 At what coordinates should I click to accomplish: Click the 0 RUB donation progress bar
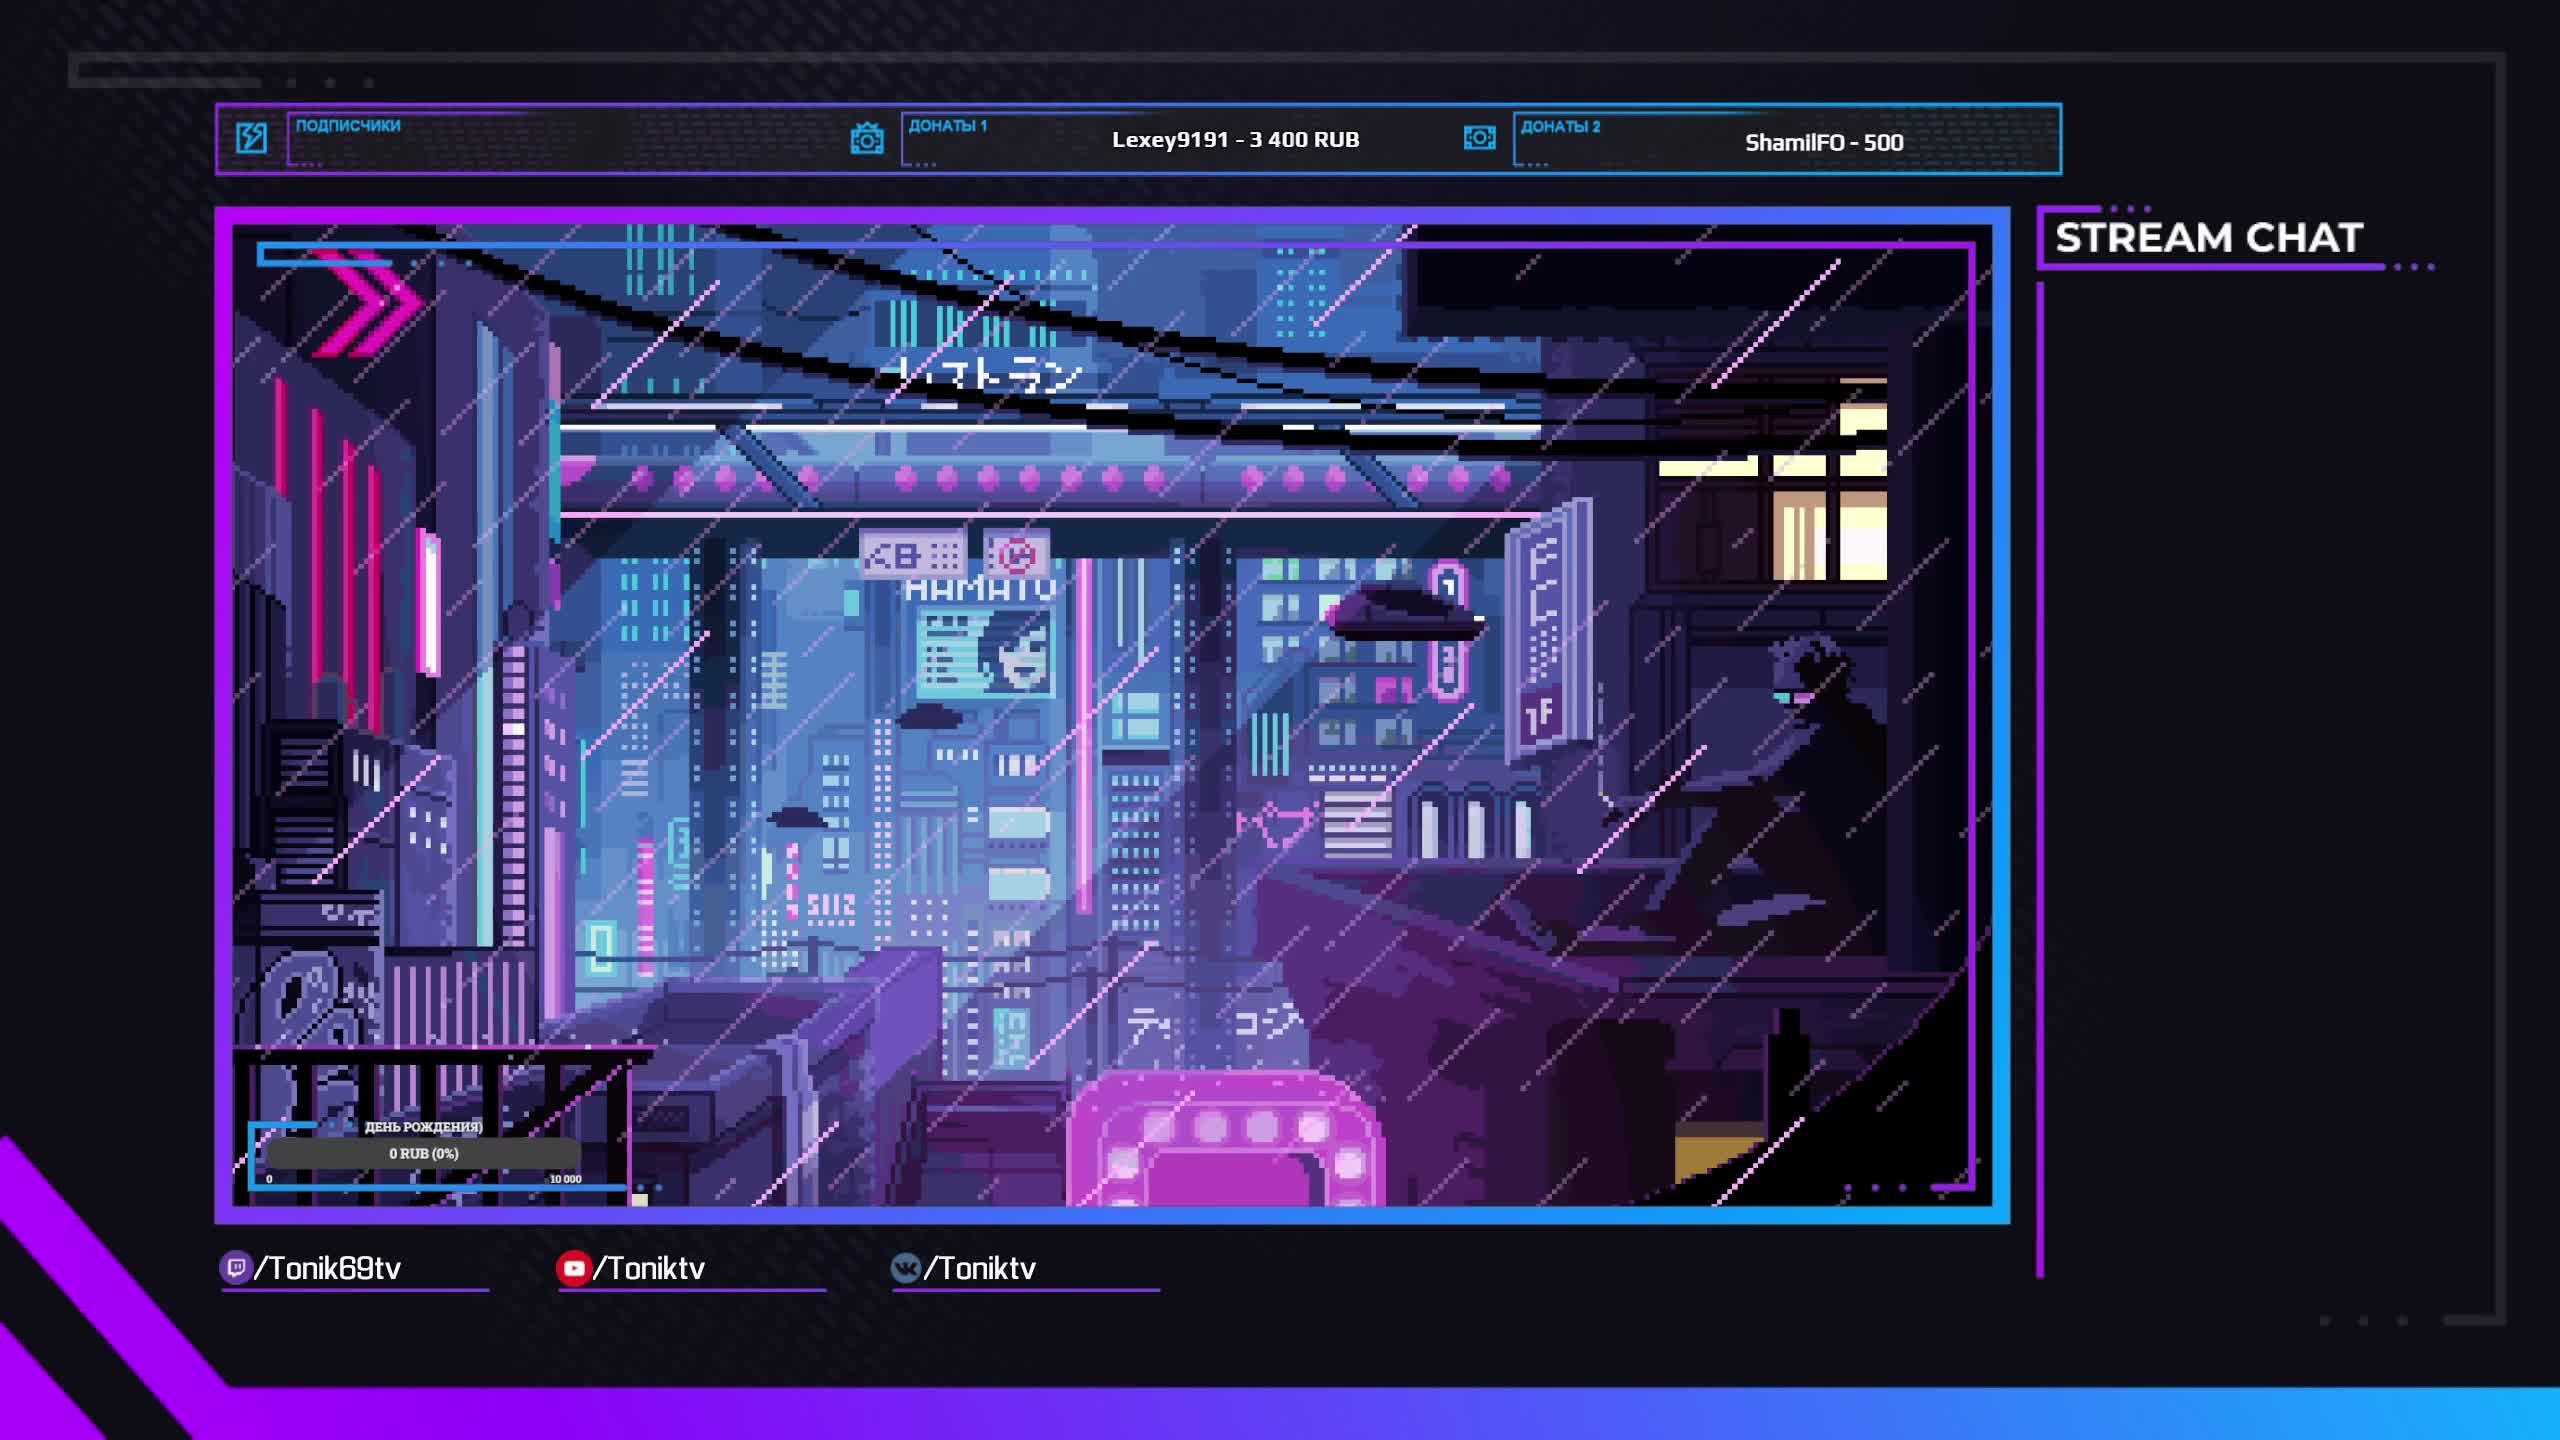423,1153
